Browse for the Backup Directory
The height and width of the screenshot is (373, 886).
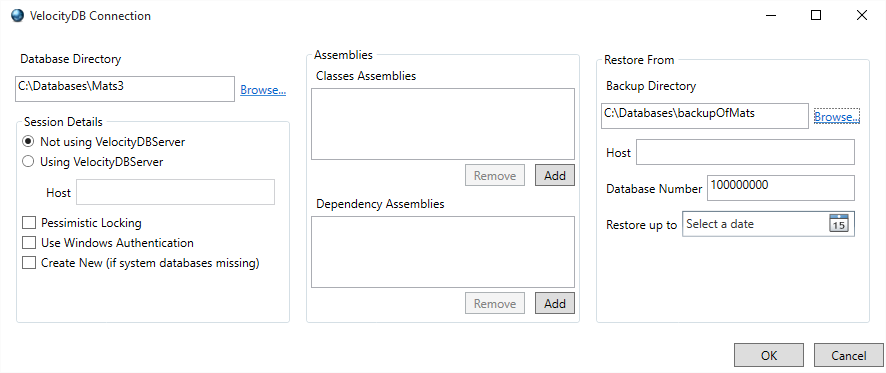[836, 117]
